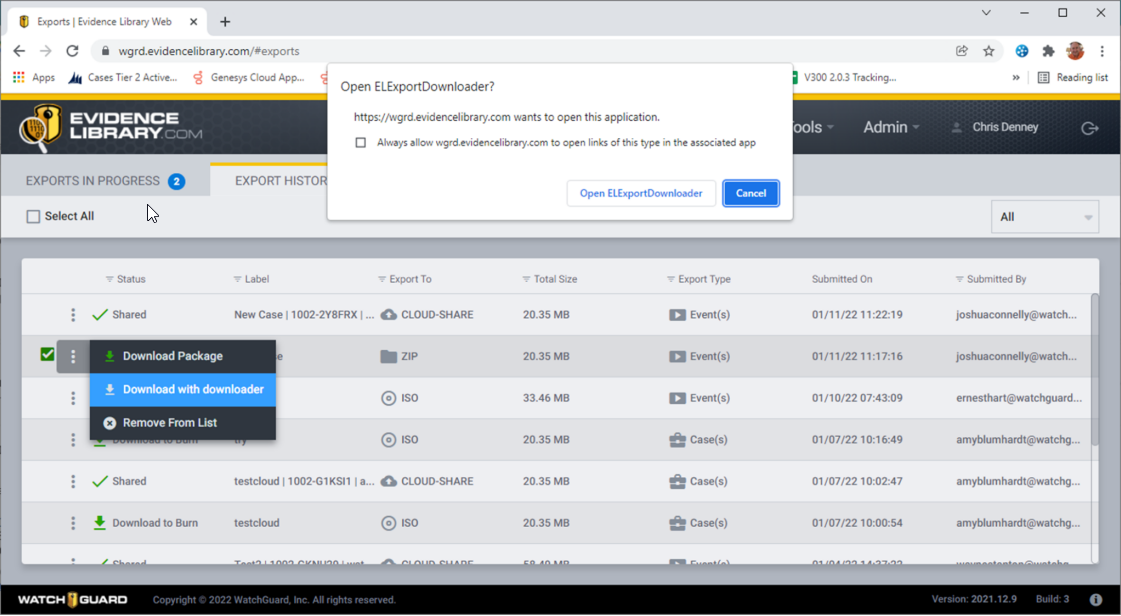This screenshot has height=616, width=1121.
Task: Click label 'testcloud | 1002-G1KSI1'
Action: coord(304,482)
